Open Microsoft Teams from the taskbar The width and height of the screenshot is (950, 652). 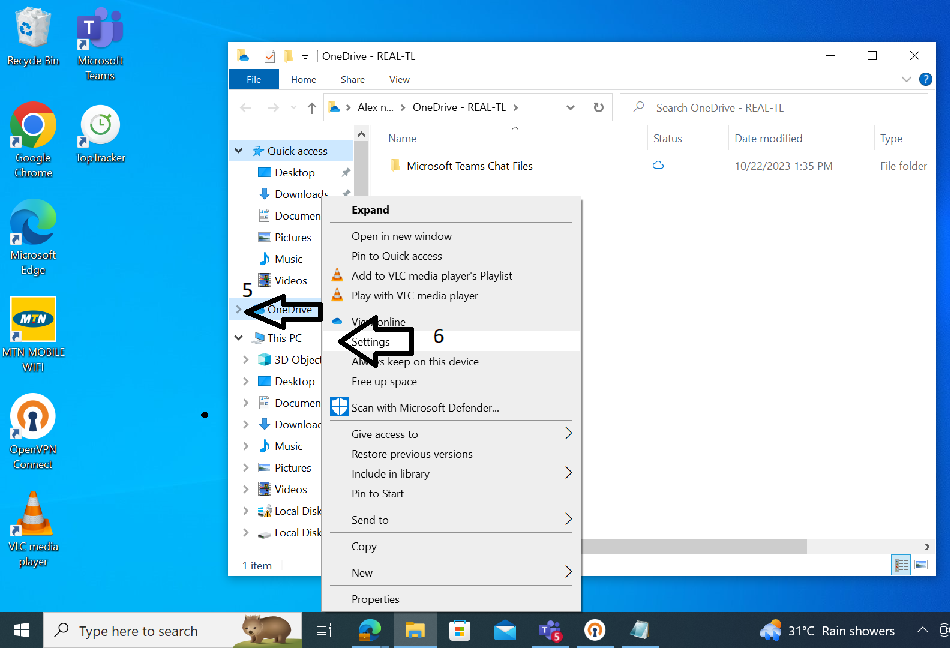(x=550, y=631)
